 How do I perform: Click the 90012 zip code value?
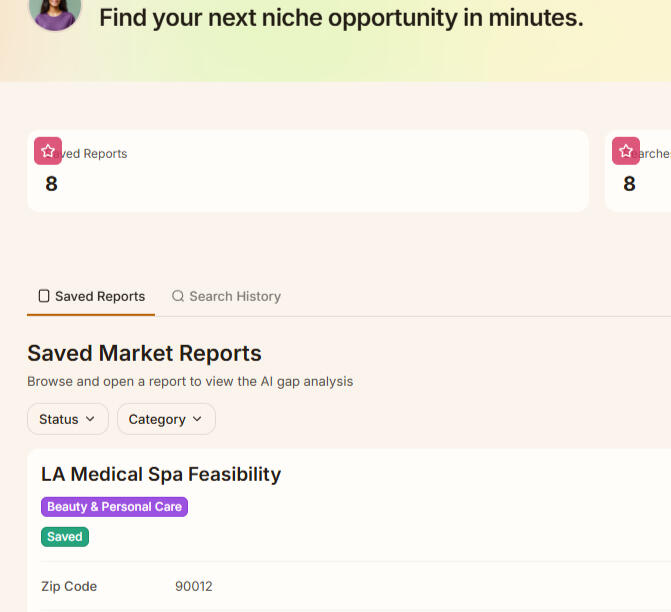click(x=193, y=586)
